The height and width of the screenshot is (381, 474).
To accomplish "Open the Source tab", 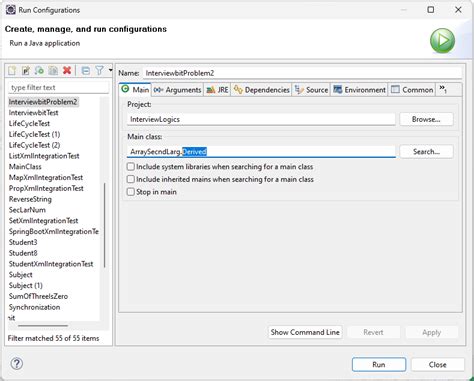I will pos(311,90).
